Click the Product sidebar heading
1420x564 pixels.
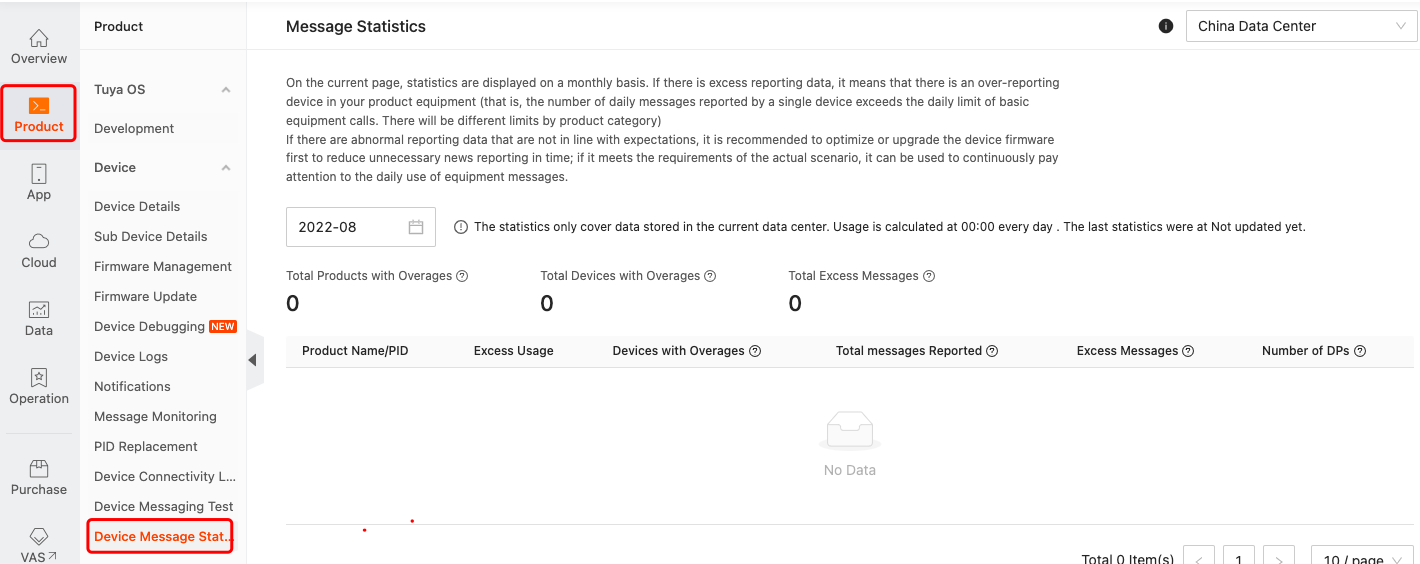point(119,27)
